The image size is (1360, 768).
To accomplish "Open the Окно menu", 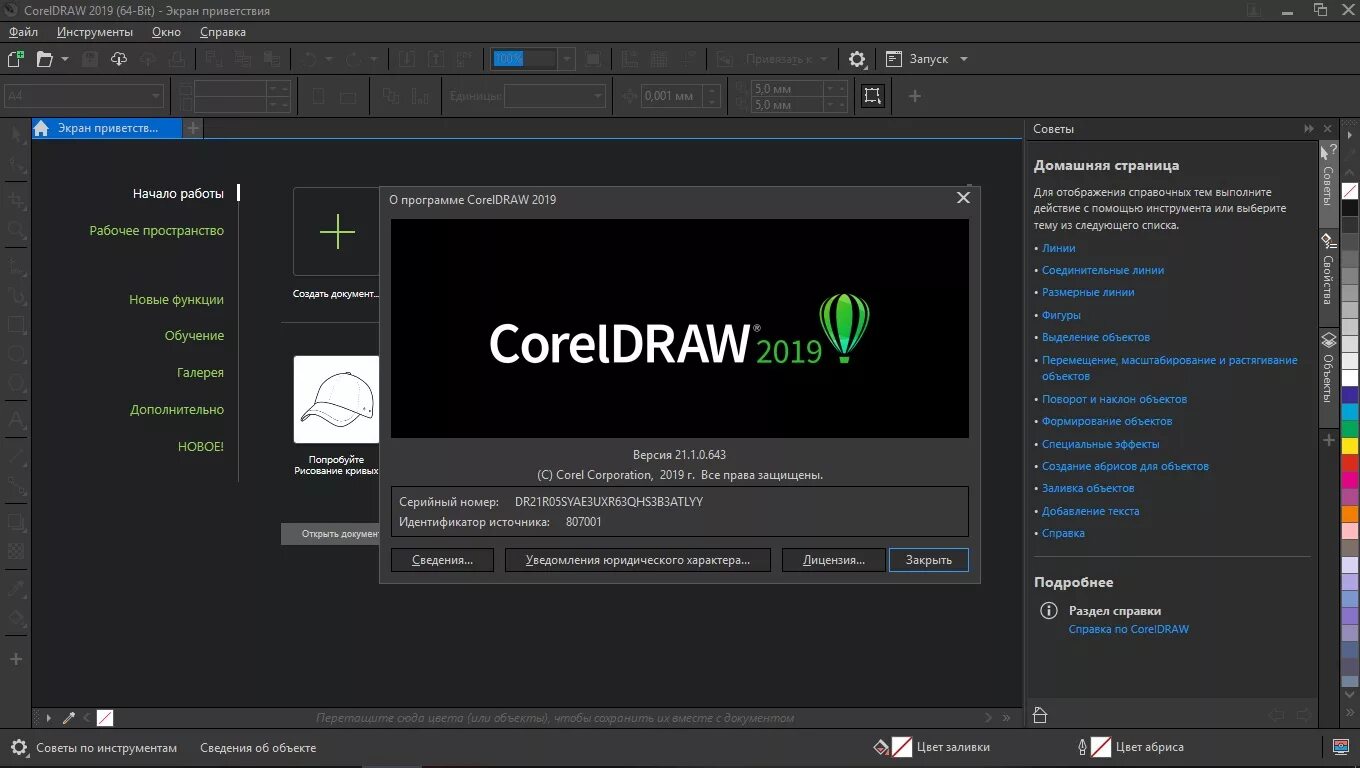I will (x=166, y=31).
